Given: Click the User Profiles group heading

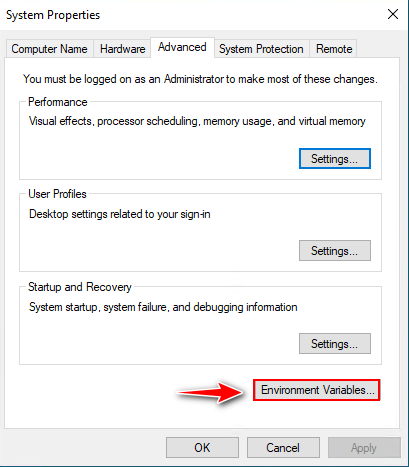Looking at the screenshot, I should (57, 194).
